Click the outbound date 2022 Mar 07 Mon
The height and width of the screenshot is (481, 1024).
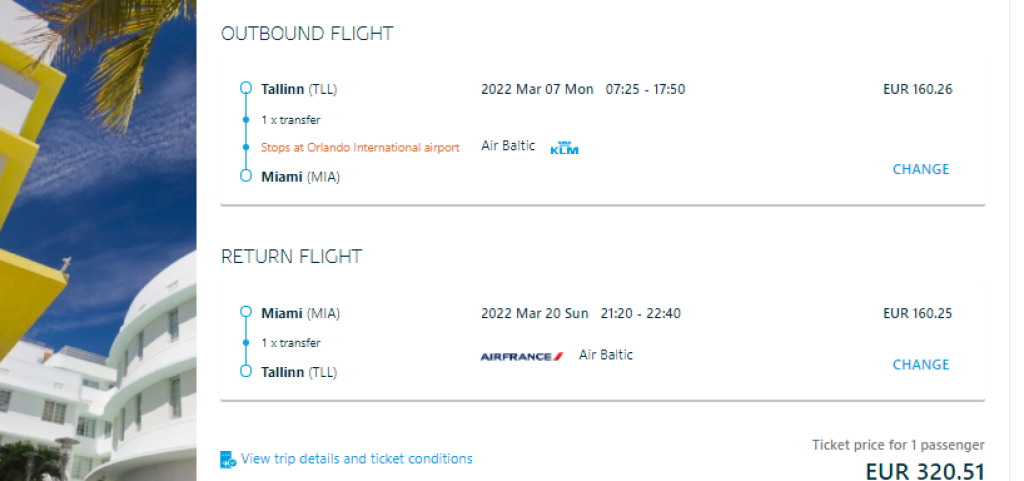pyautogui.click(x=537, y=89)
